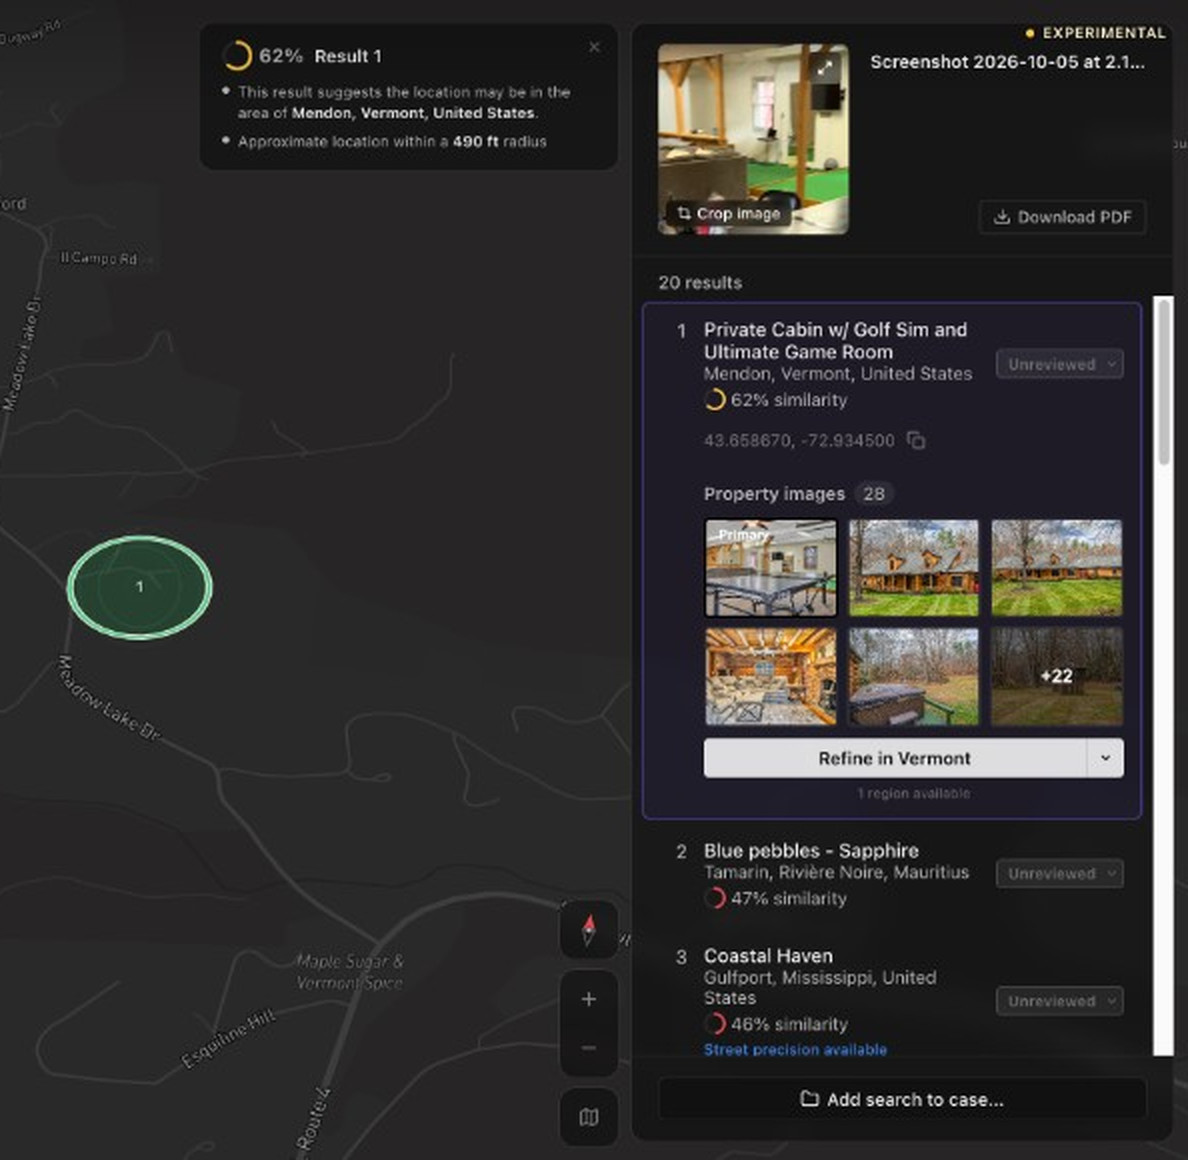Viewport: 1188px width, 1160px height.
Task: View the log cabin living room thumbnail
Action: pyautogui.click(x=771, y=676)
